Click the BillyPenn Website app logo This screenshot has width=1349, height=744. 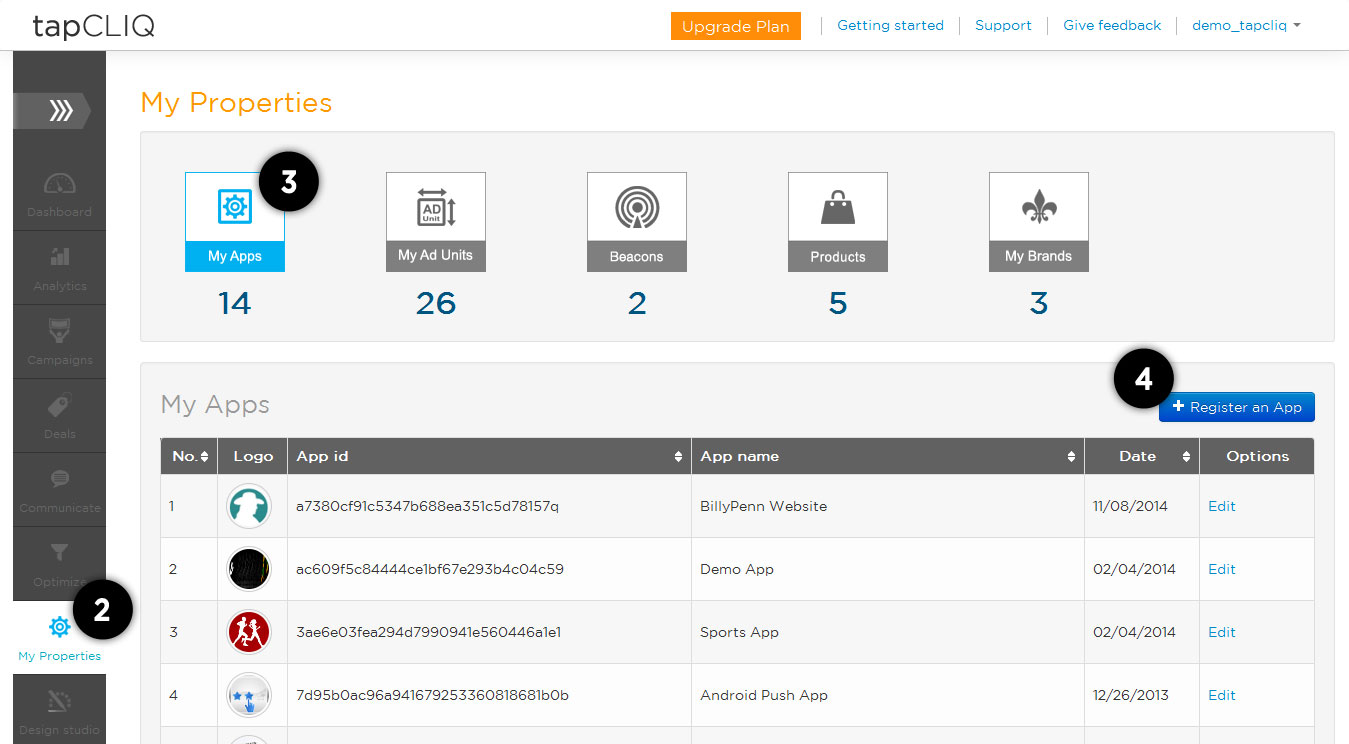[249, 506]
